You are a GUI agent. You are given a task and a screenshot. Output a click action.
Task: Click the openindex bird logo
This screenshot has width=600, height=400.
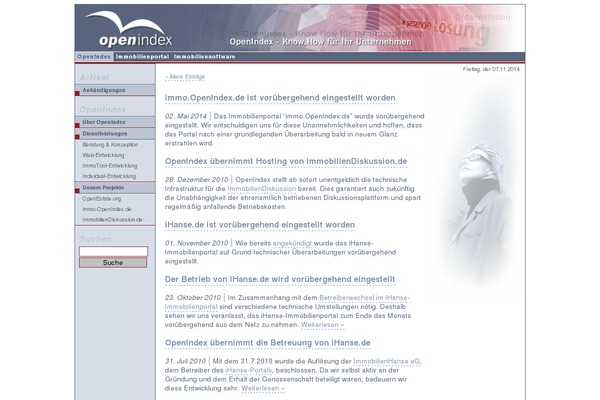click(129, 29)
